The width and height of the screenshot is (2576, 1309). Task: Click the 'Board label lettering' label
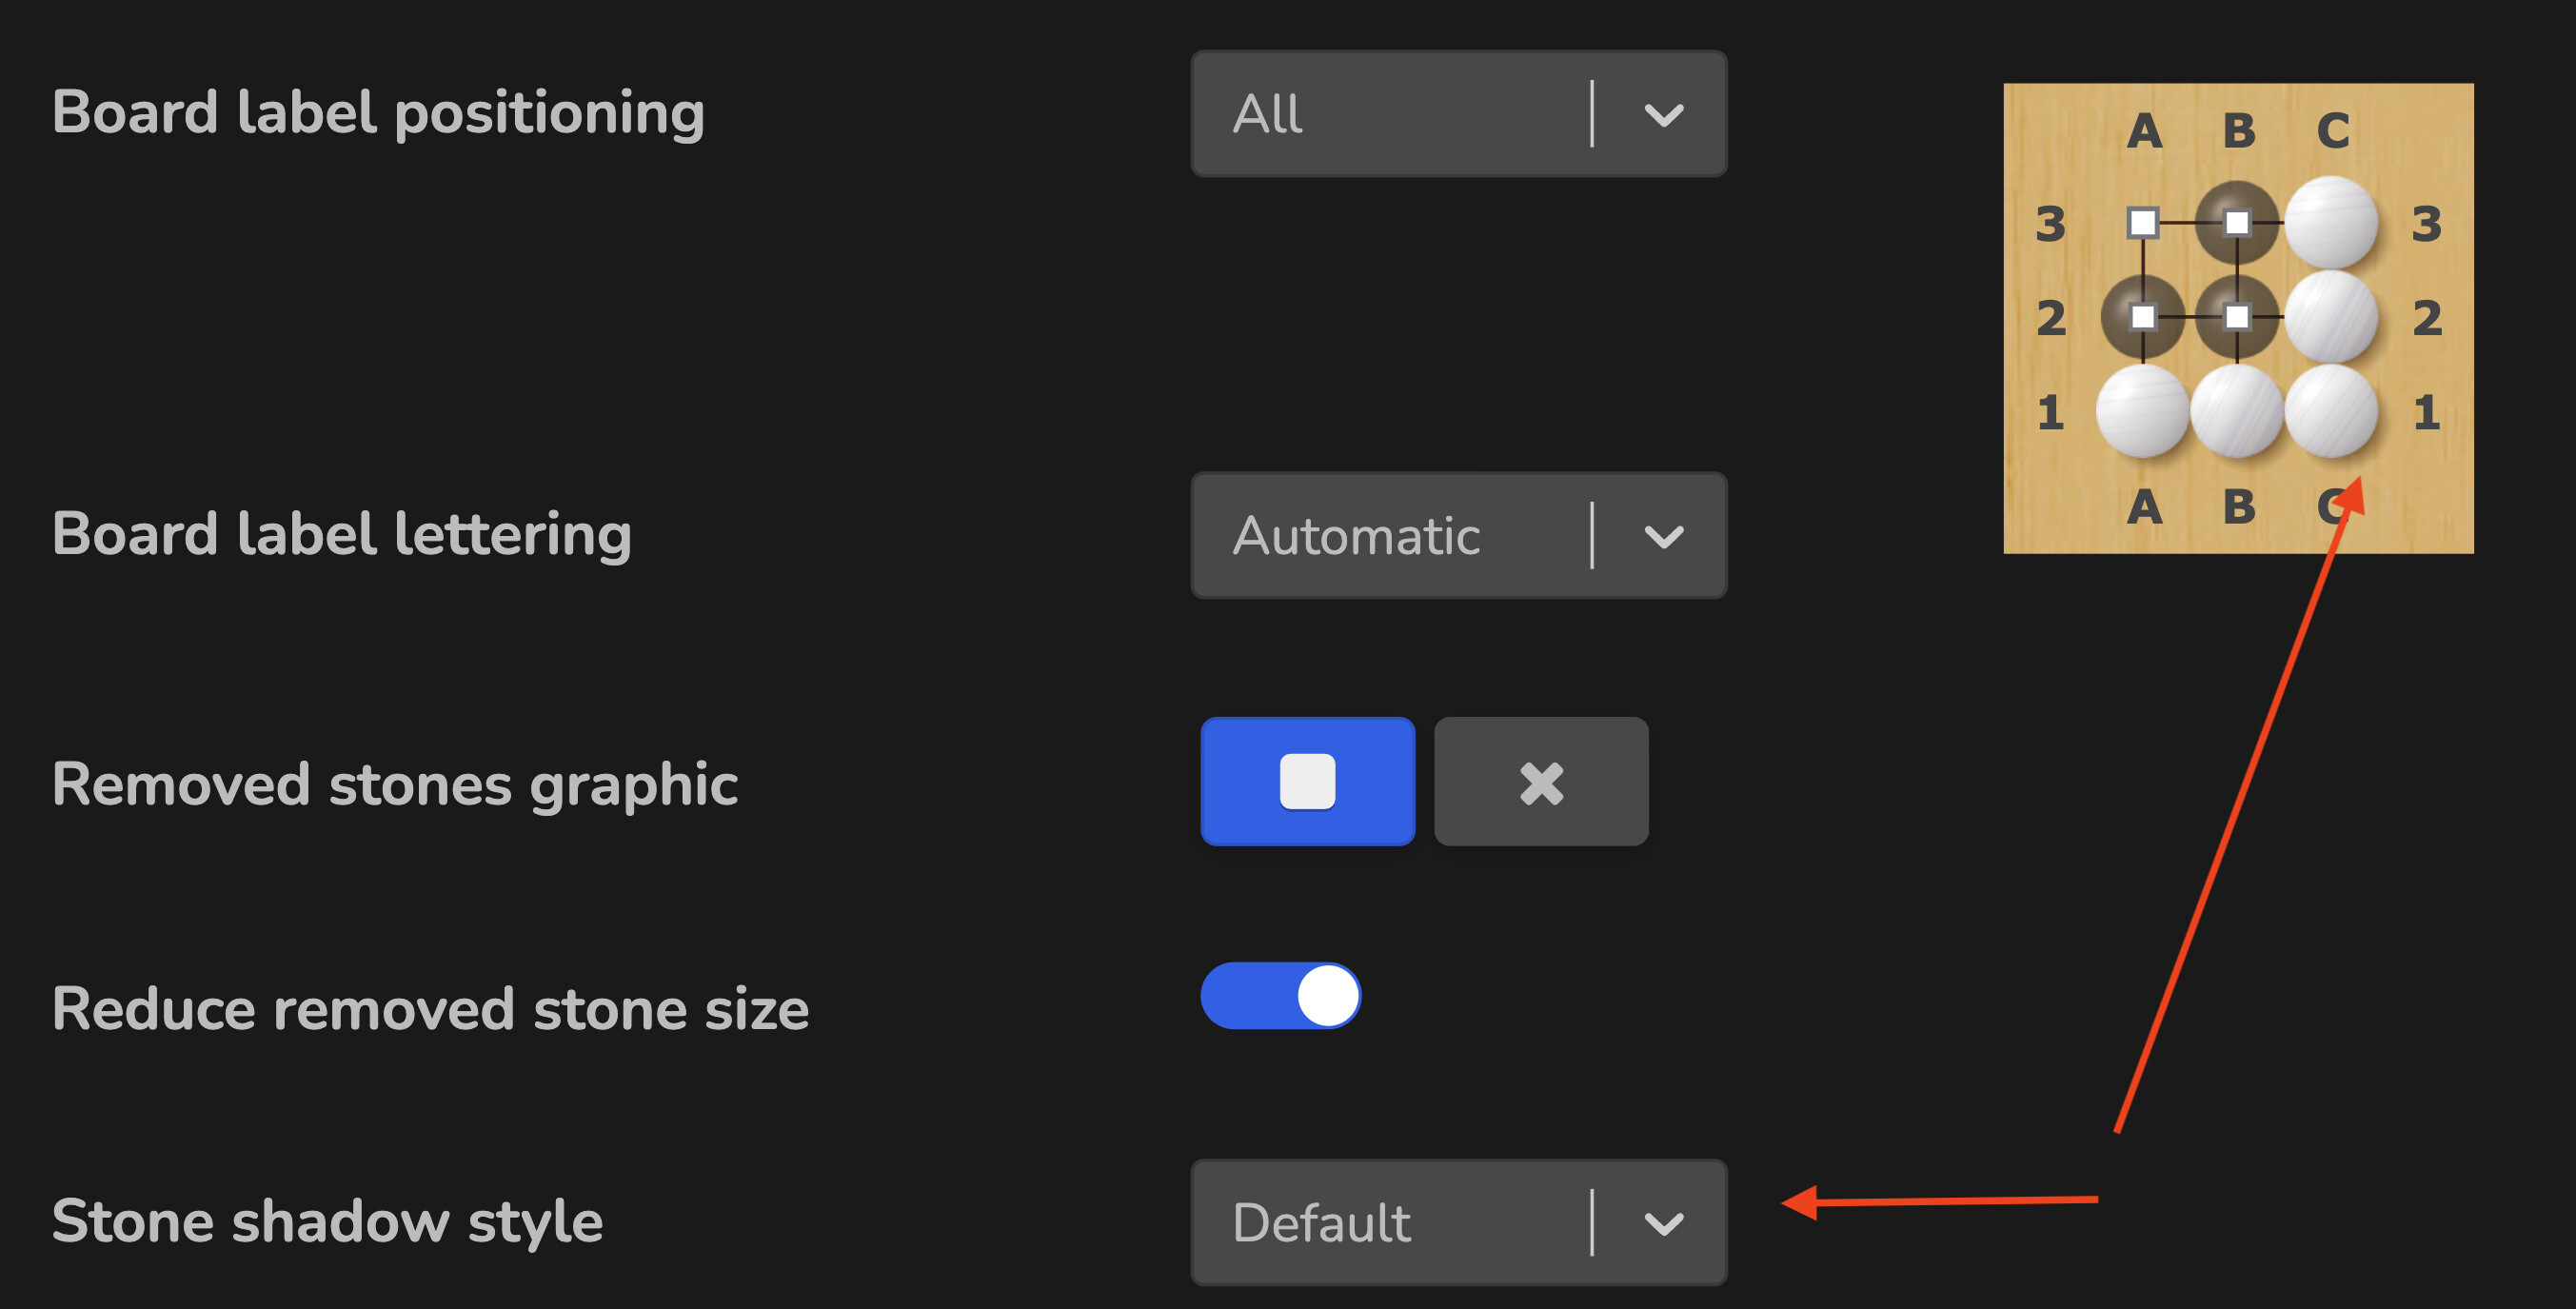pos(341,535)
